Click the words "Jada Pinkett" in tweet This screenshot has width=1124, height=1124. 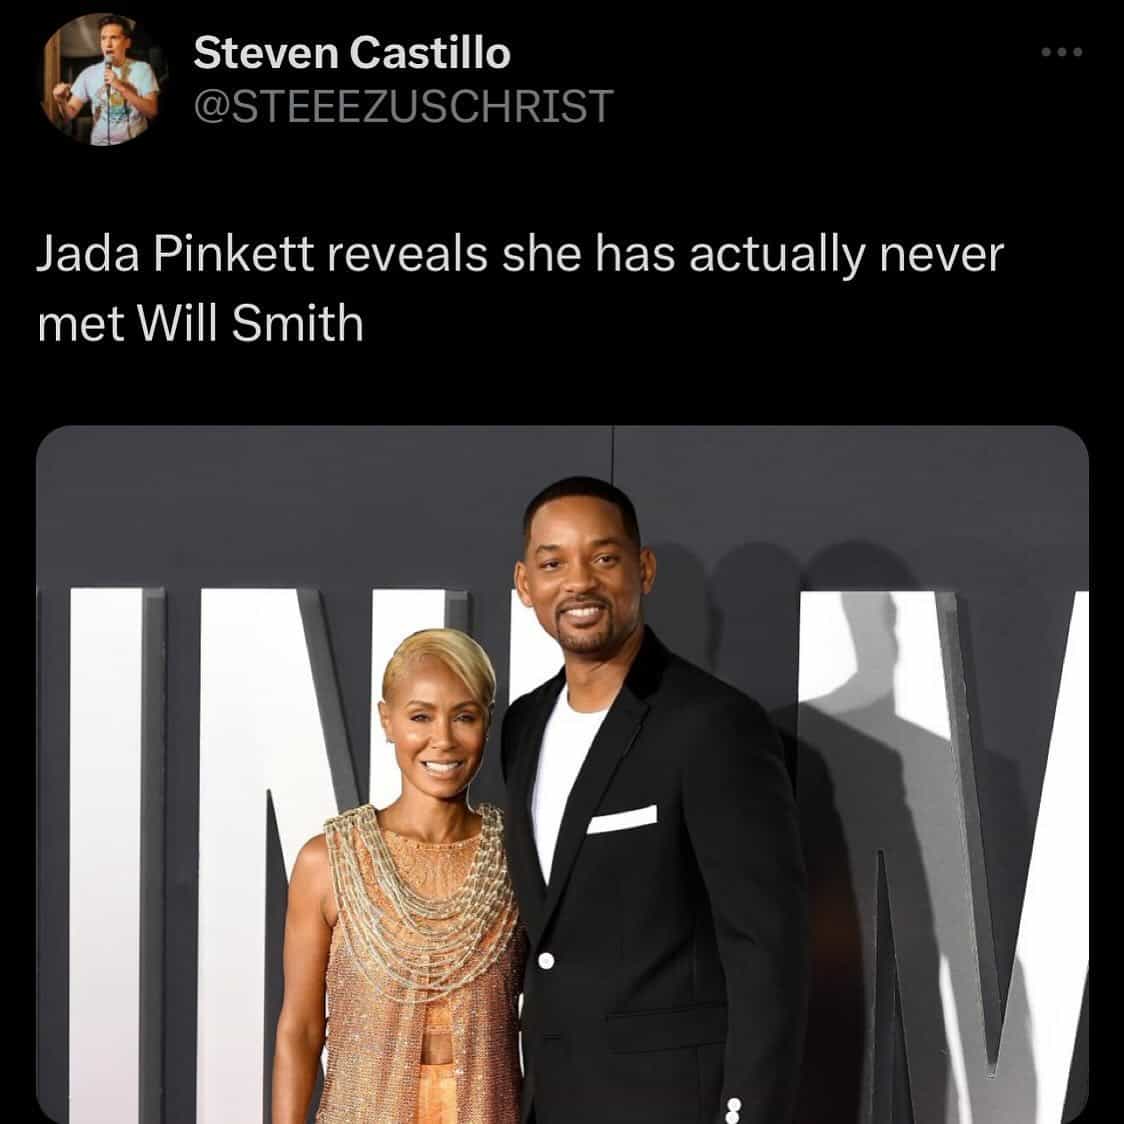coord(175,254)
